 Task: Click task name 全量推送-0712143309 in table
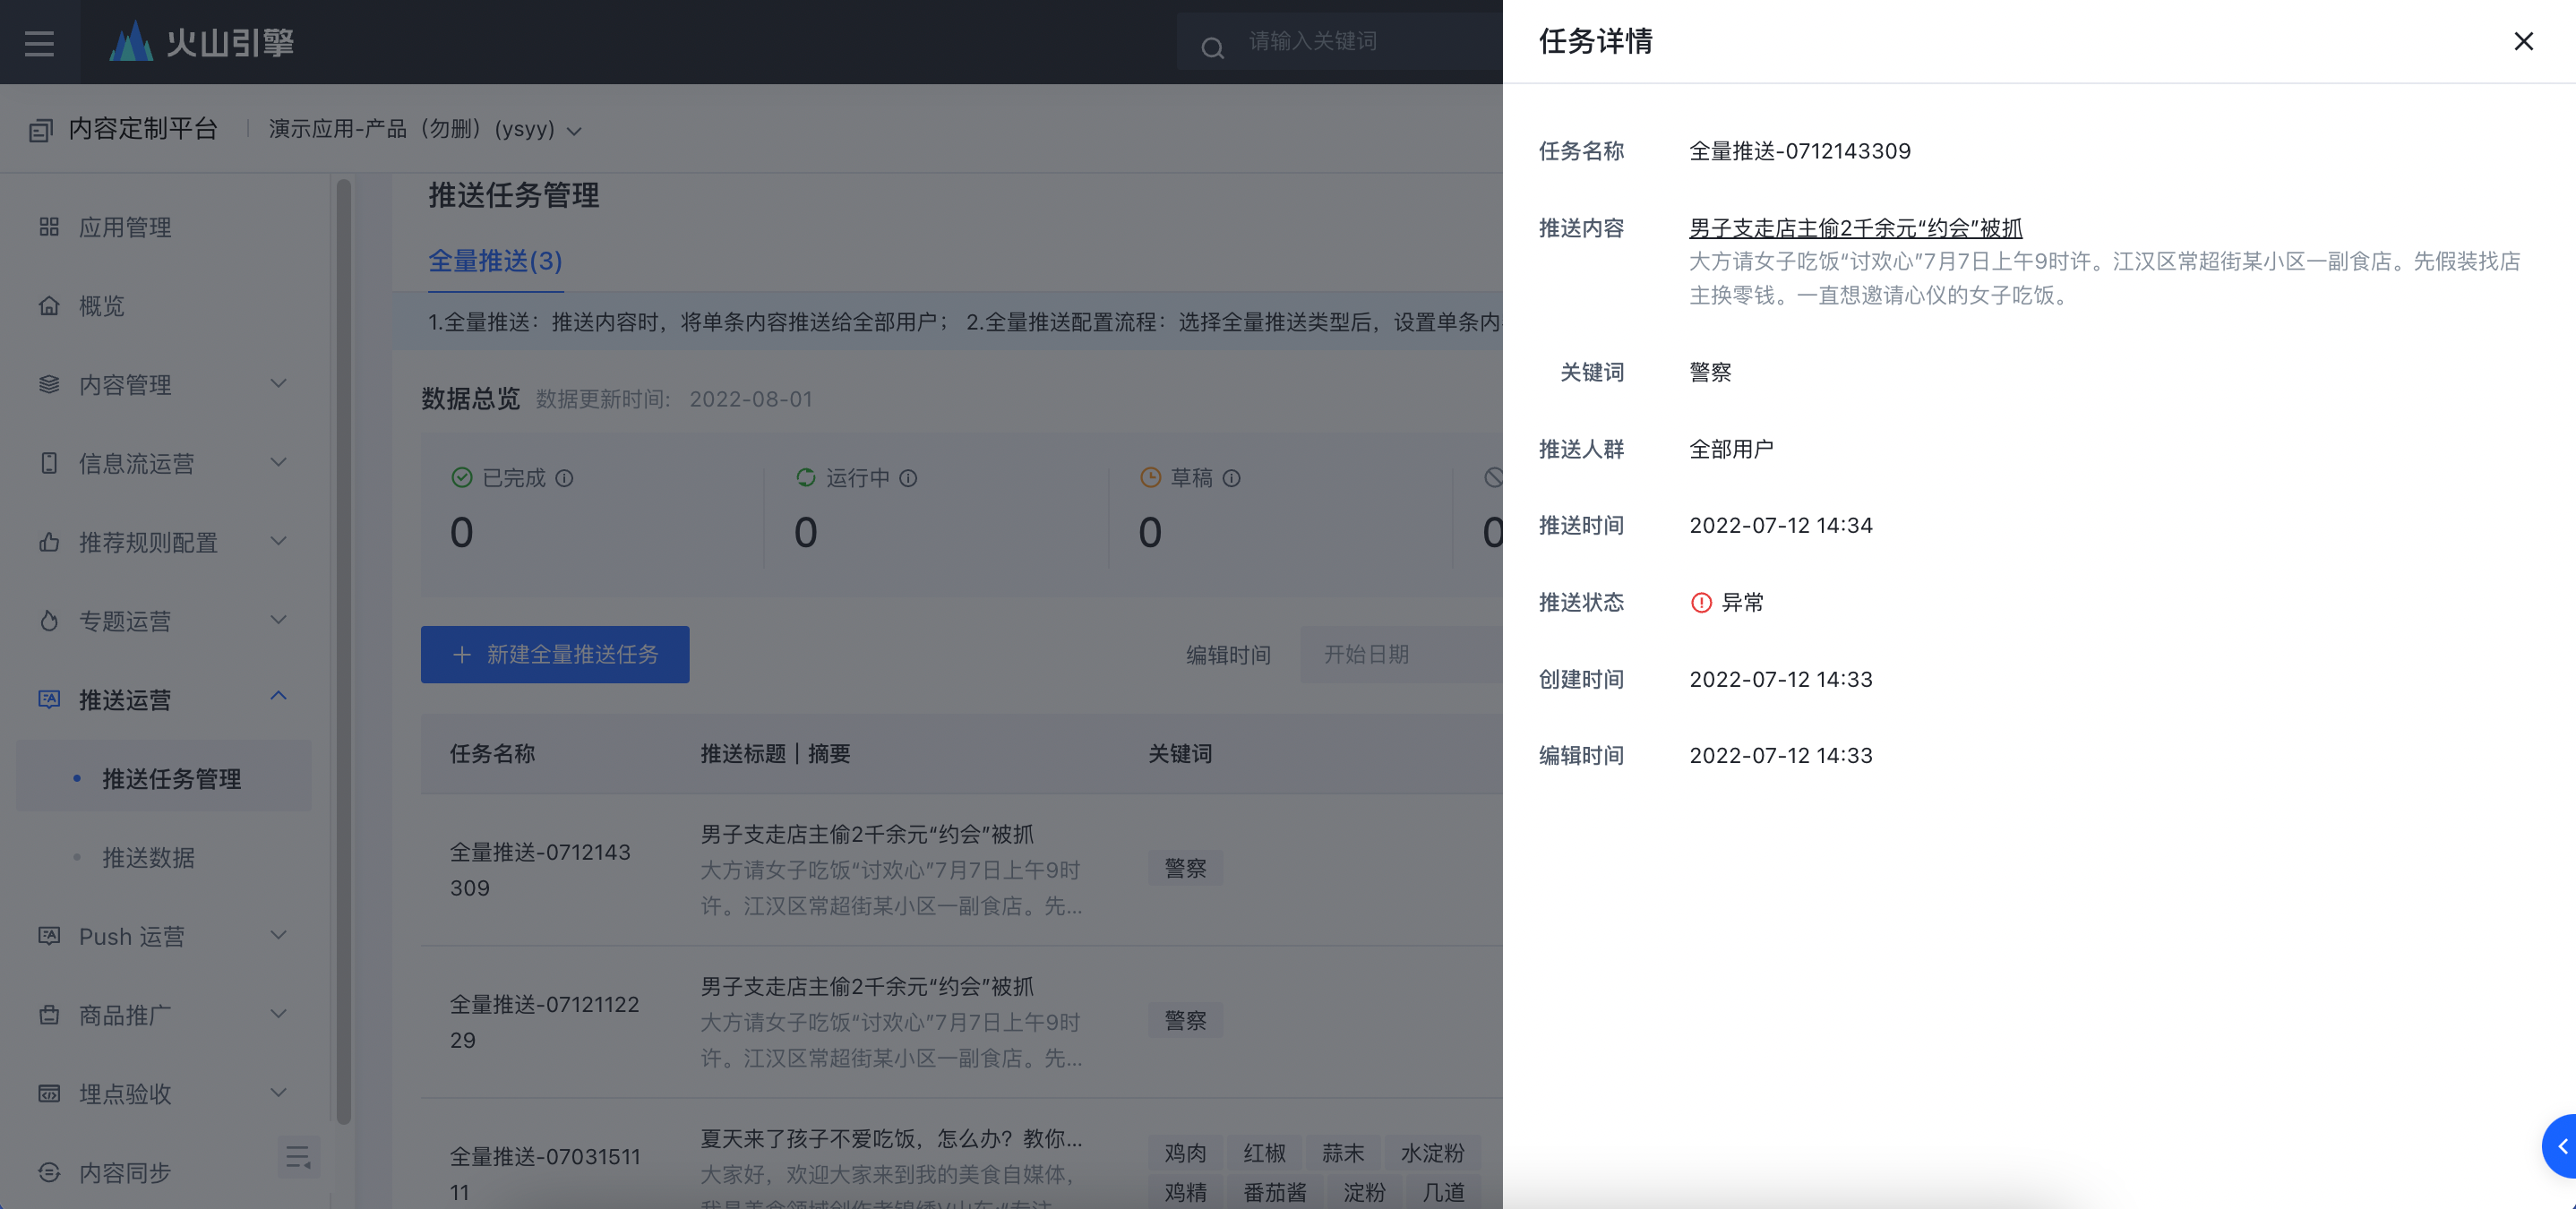point(540,870)
